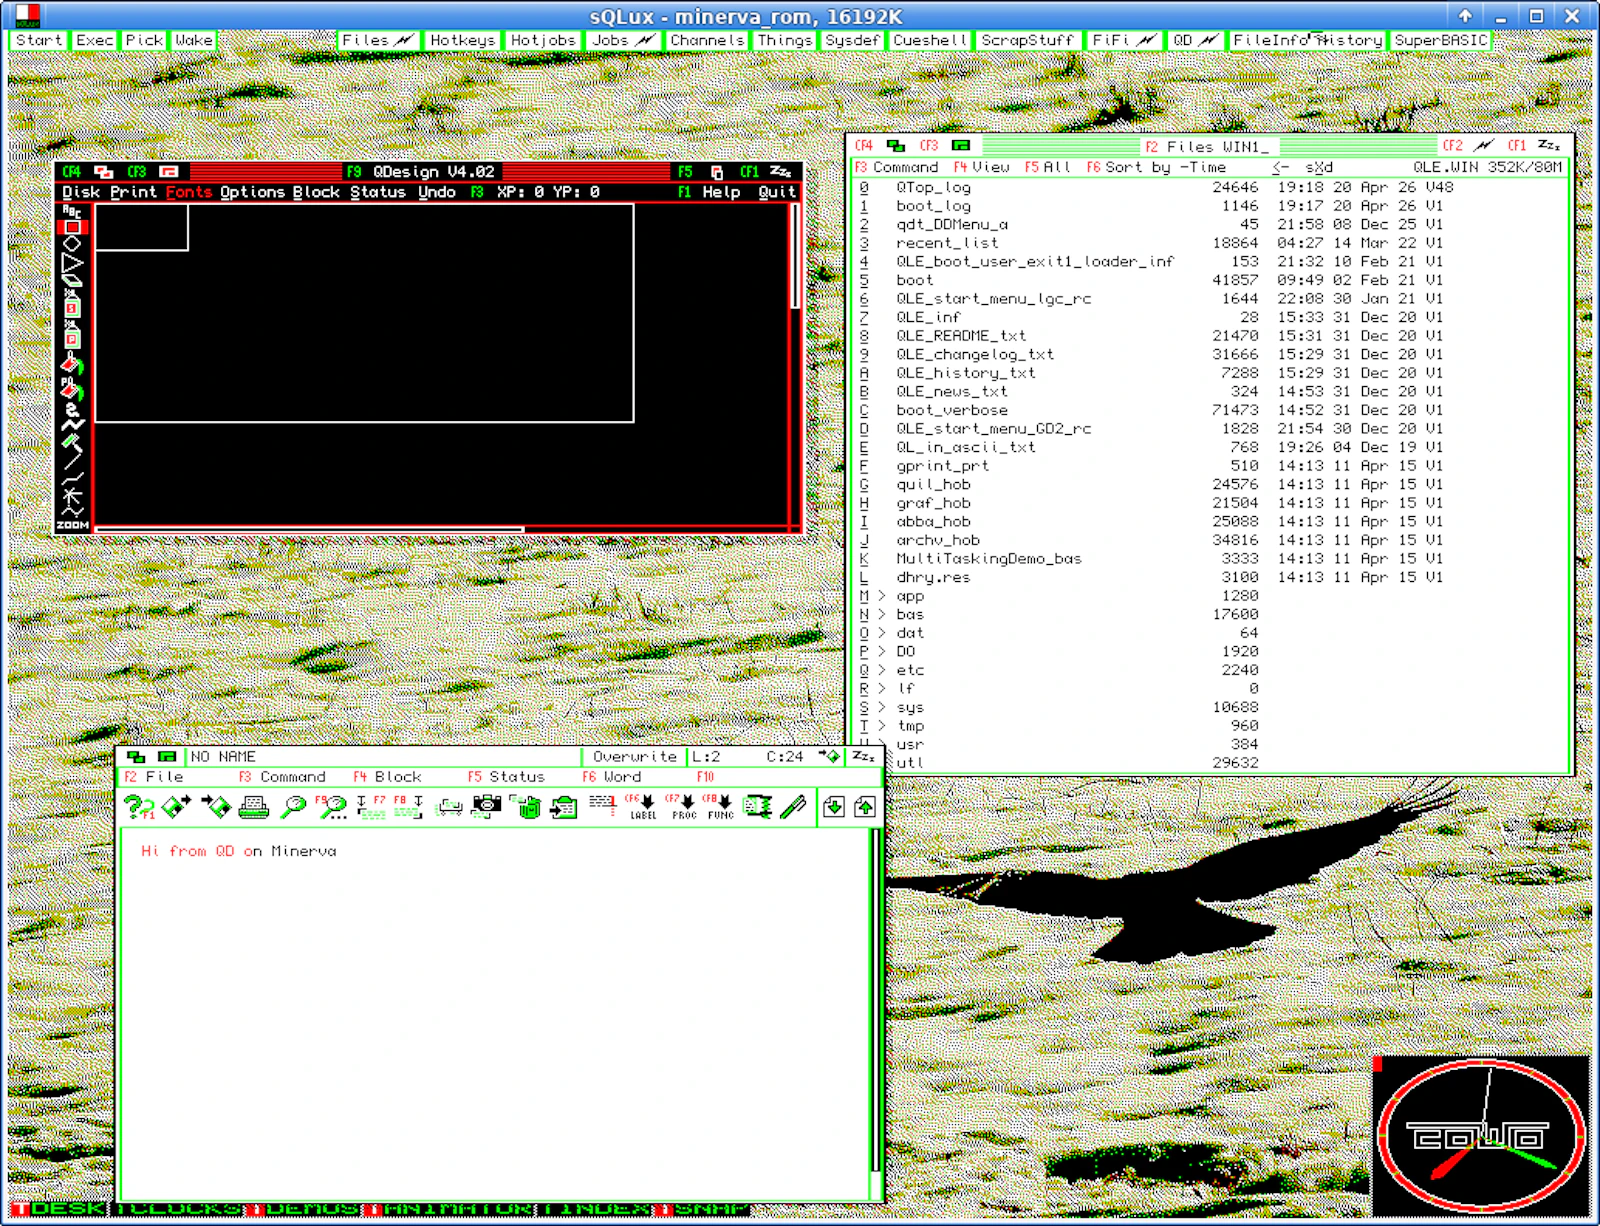Open the F4 Block menu in QD editor
1600x1226 pixels.
pyautogui.click(x=387, y=777)
